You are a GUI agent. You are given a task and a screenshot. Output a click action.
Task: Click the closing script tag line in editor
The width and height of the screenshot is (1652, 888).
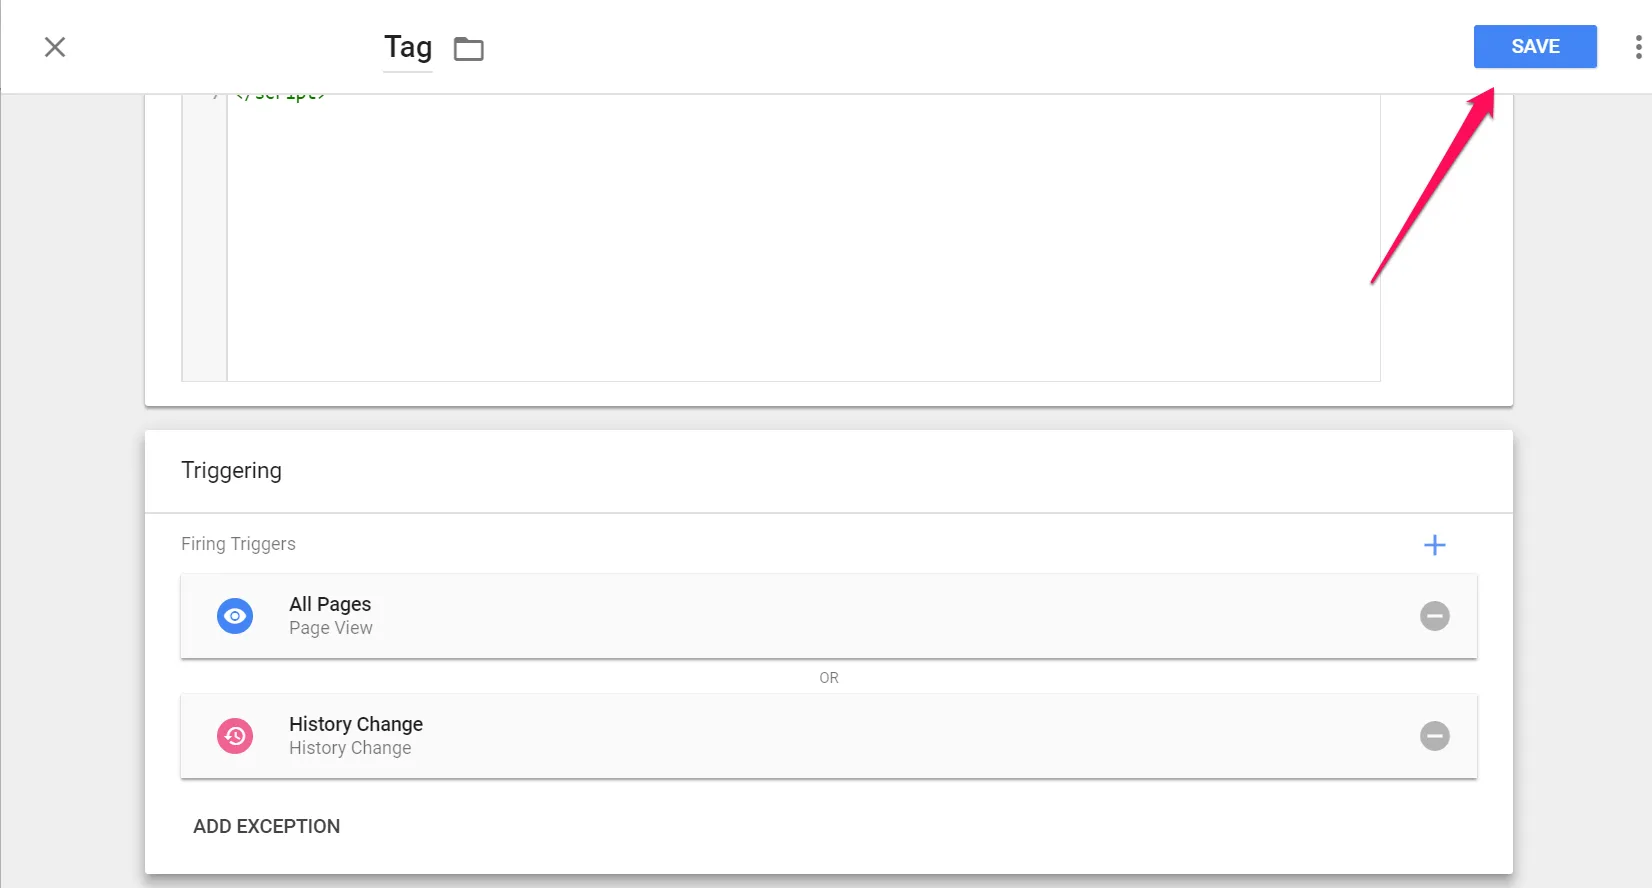280,97
